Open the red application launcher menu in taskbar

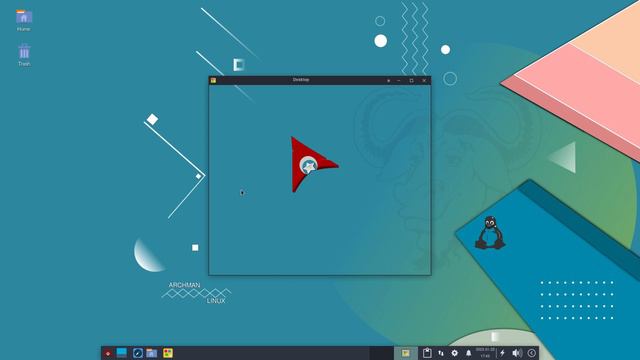[x=108, y=353]
